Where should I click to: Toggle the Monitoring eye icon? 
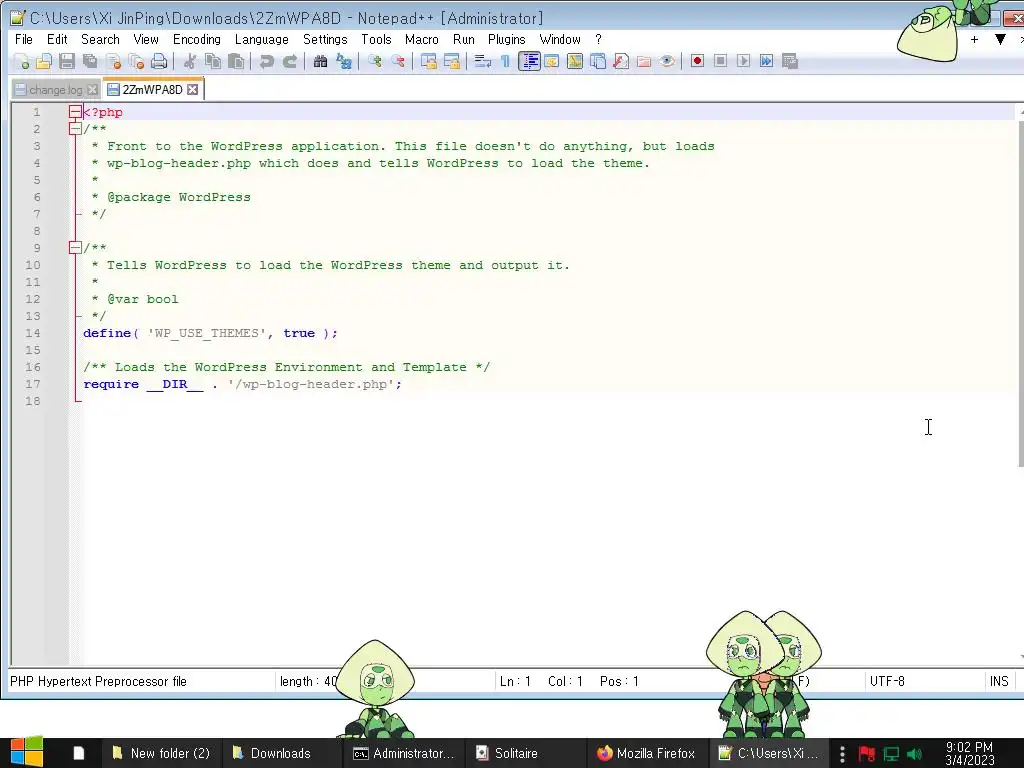[x=667, y=61]
